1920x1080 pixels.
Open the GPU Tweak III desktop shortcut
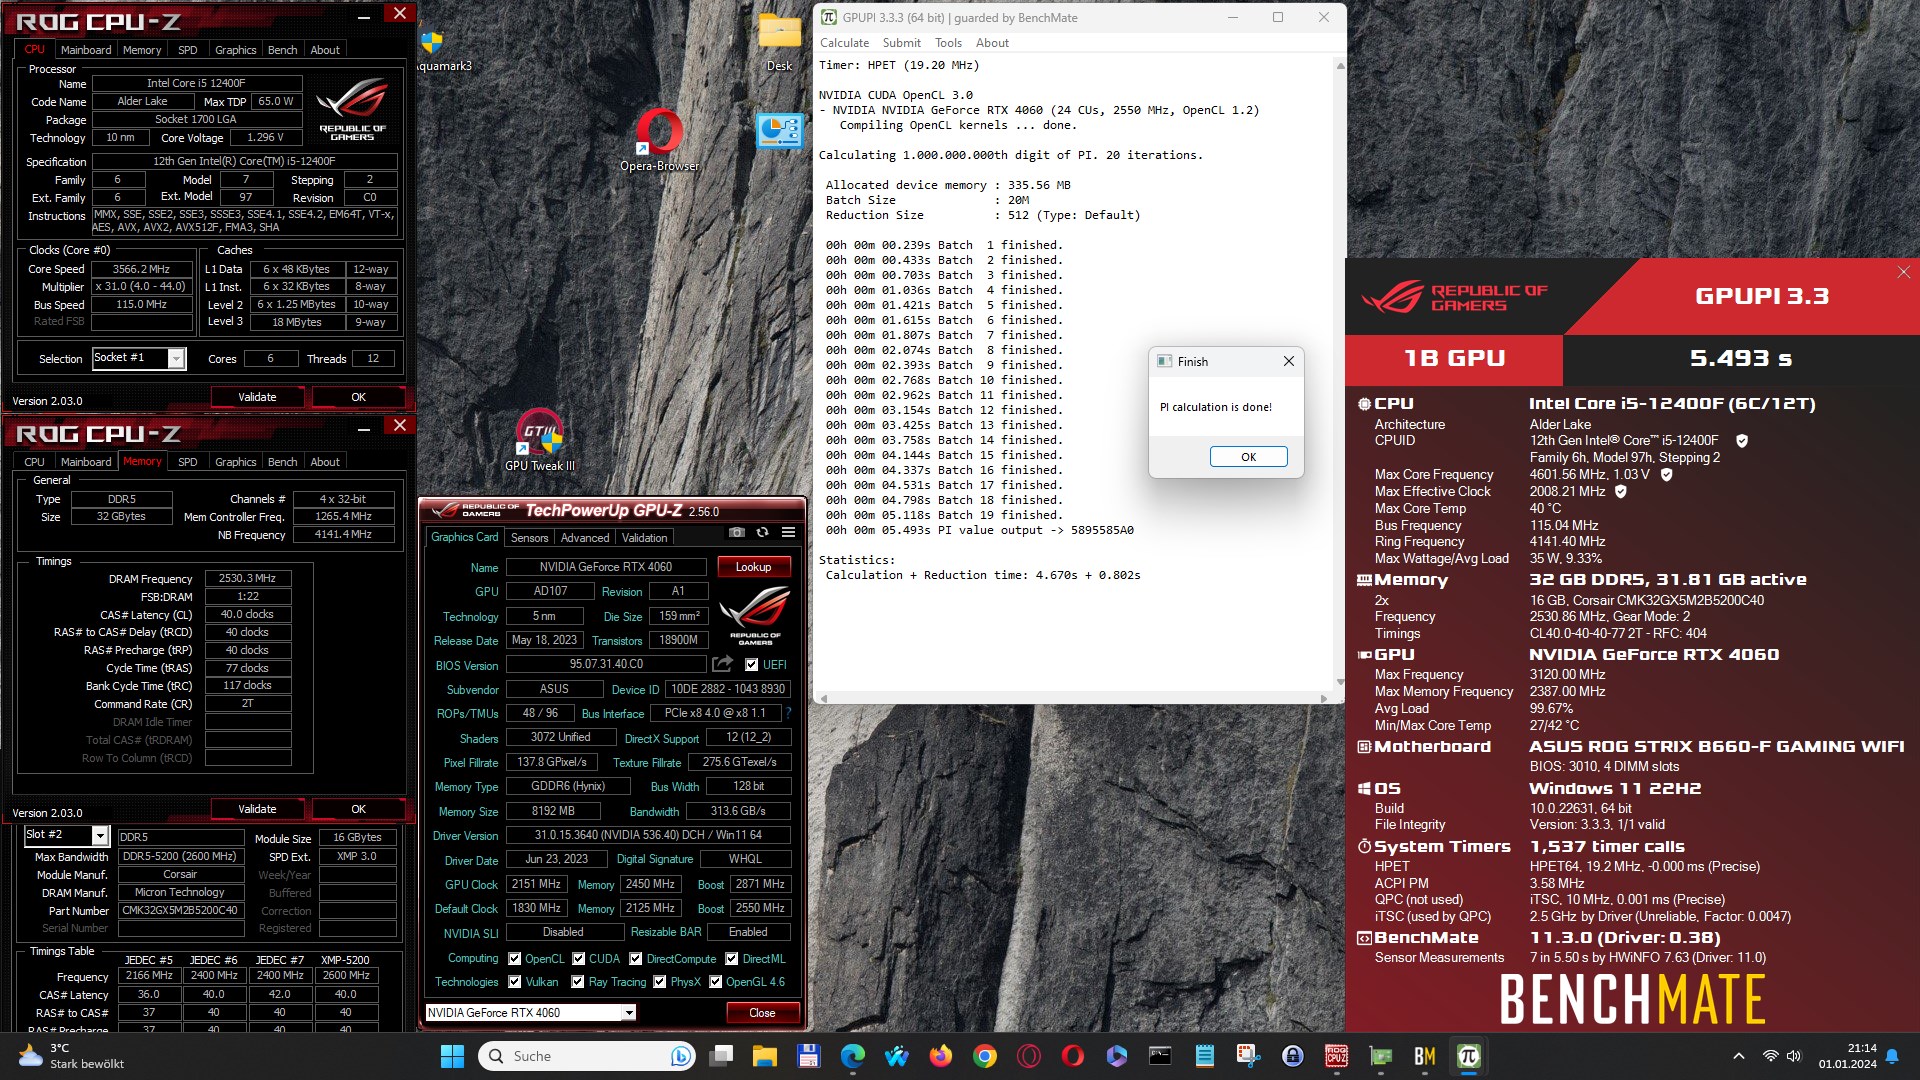540,440
